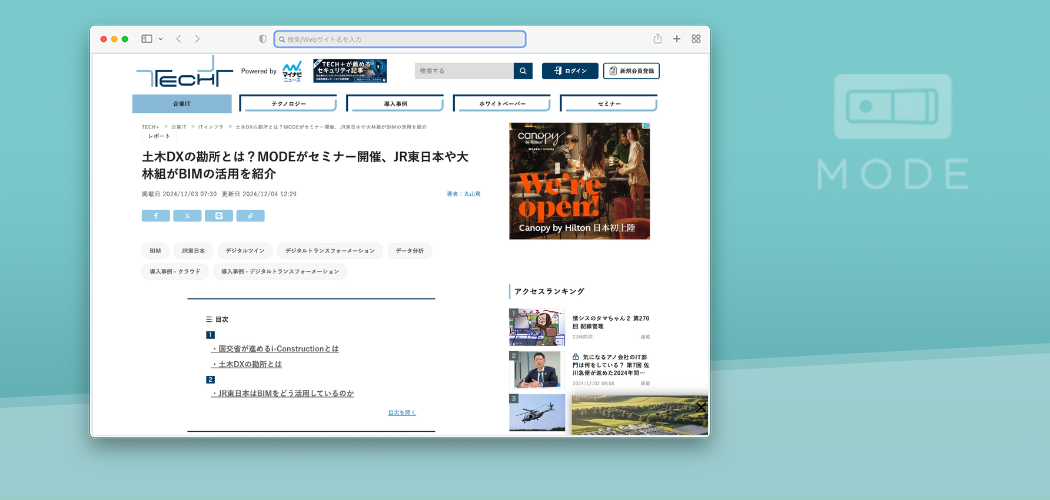Screen dimensions: 1050x500
Task: Select the テクノロジー navigation tab
Action: coord(289,103)
